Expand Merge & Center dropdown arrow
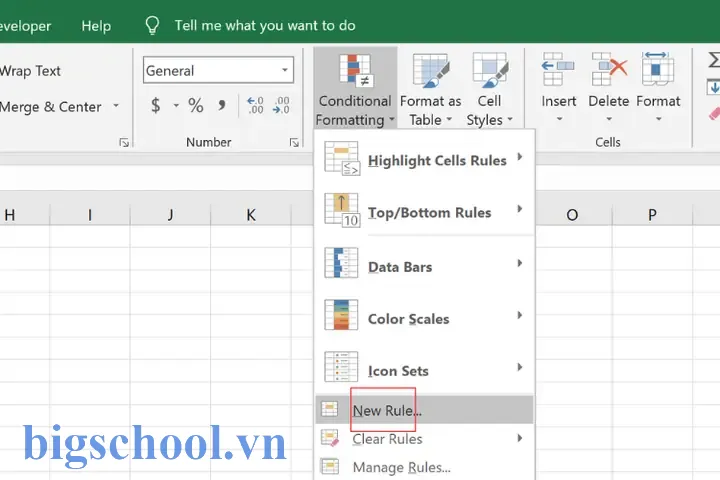Viewport: 720px width, 480px height. pos(116,106)
